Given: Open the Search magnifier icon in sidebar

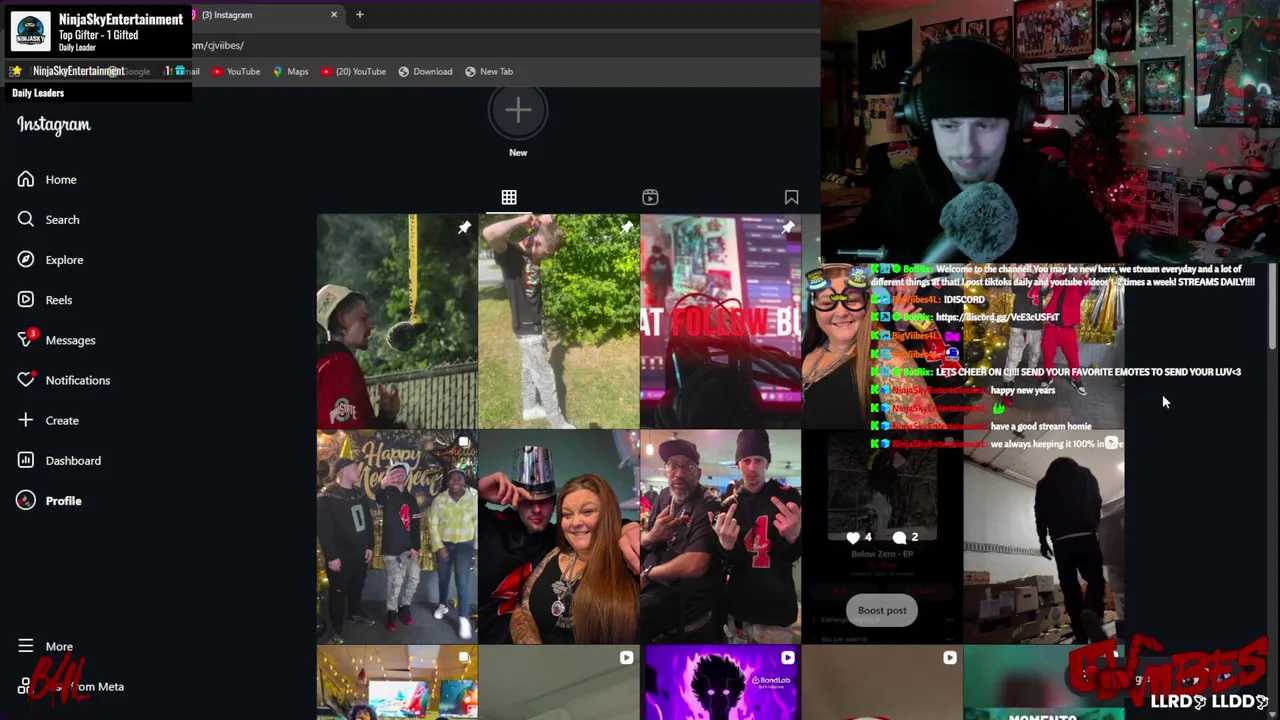Looking at the screenshot, I should coord(26,219).
